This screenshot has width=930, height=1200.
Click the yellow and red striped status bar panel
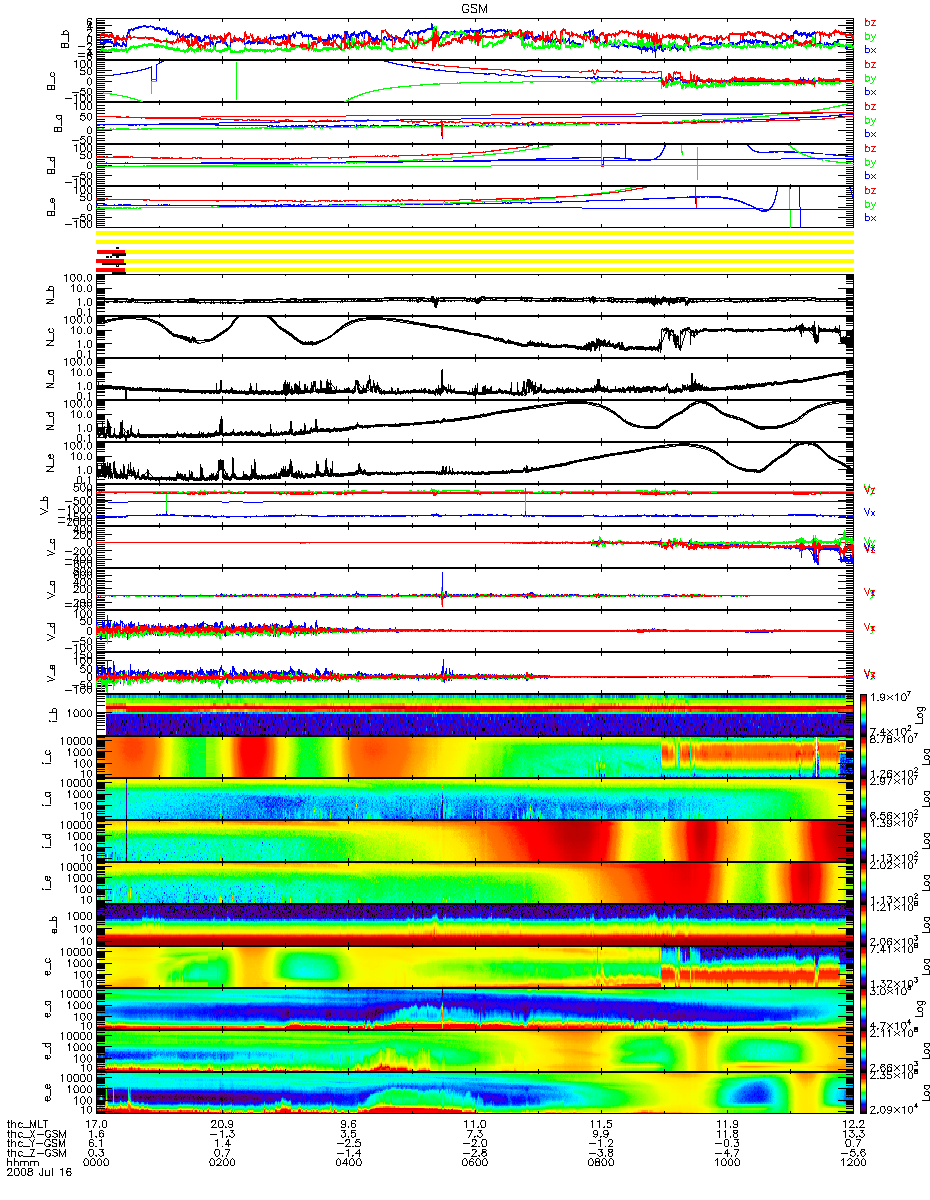click(474, 252)
